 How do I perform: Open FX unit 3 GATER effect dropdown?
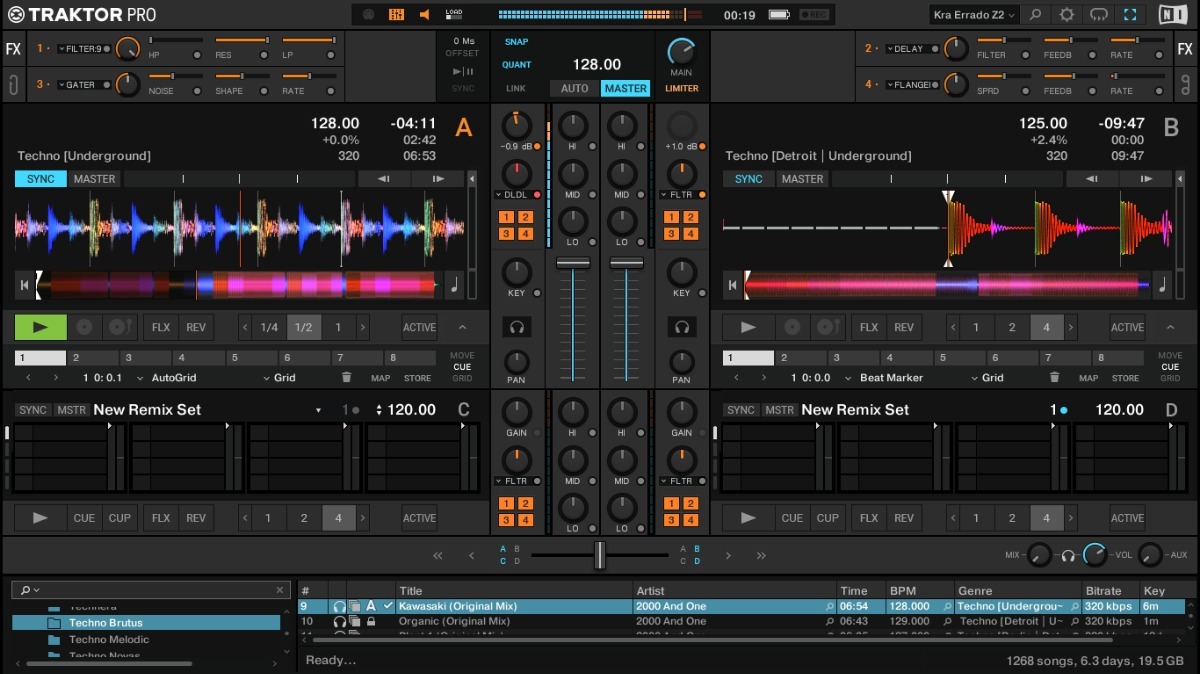click(x=84, y=85)
